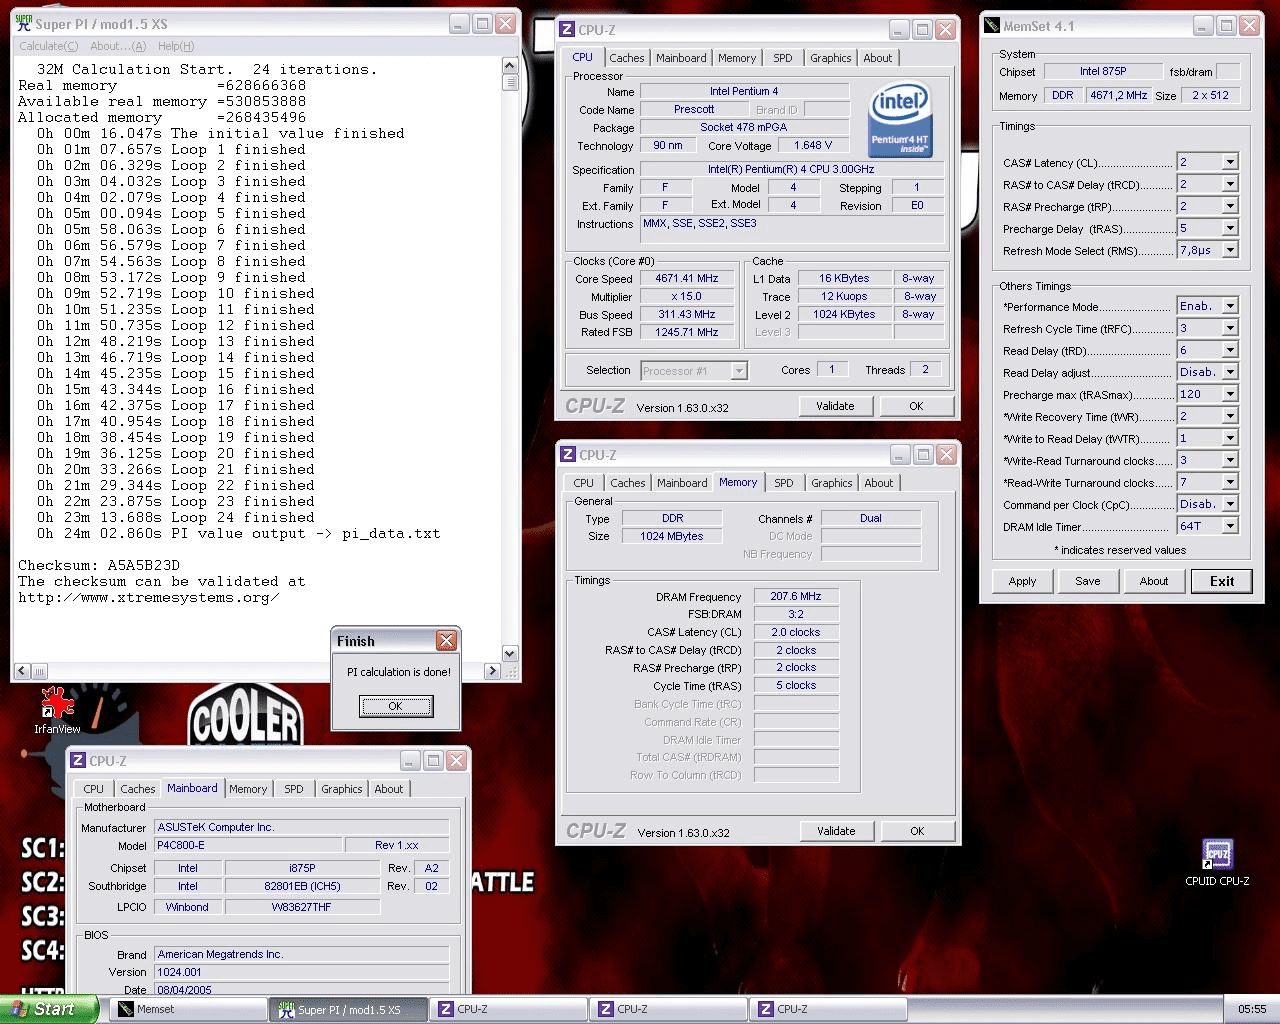Open Graphics tab in top CPU-Z window
The width and height of the screenshot is (1280, 1024).
point(831,58)
